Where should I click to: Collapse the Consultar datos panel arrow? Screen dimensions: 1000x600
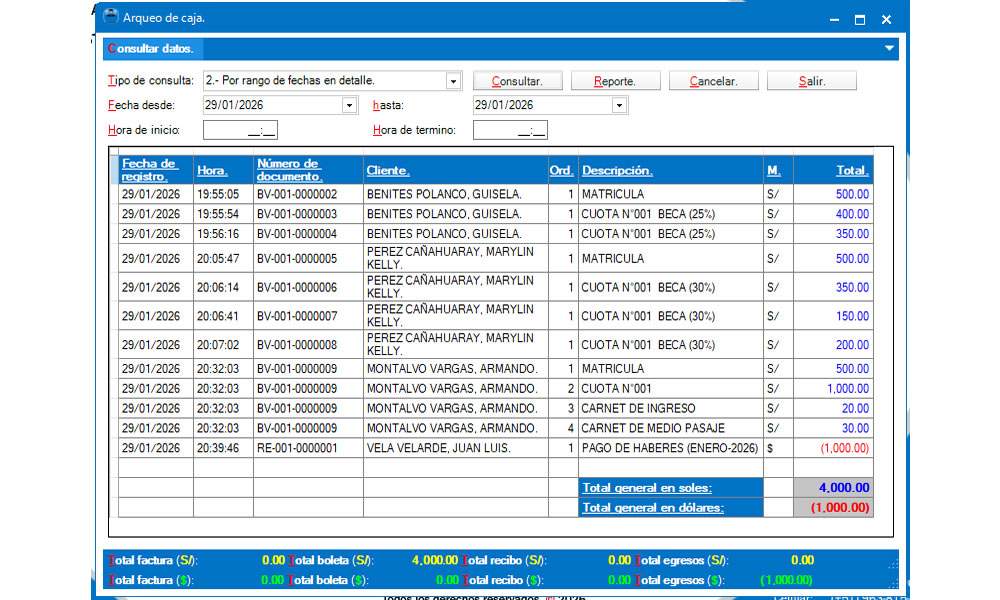[889, 48]
